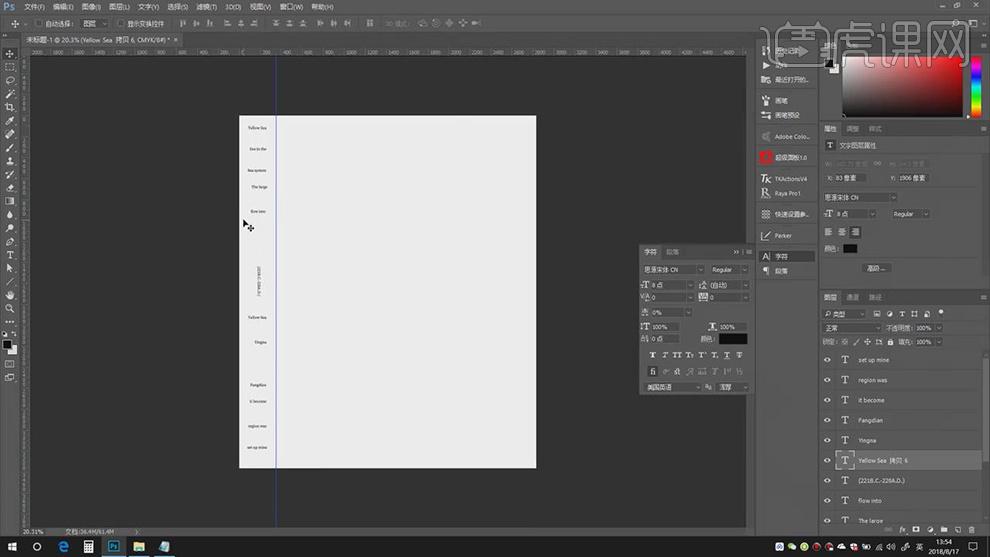Open the Paragraph panel icon in dock

coord(766,271)
